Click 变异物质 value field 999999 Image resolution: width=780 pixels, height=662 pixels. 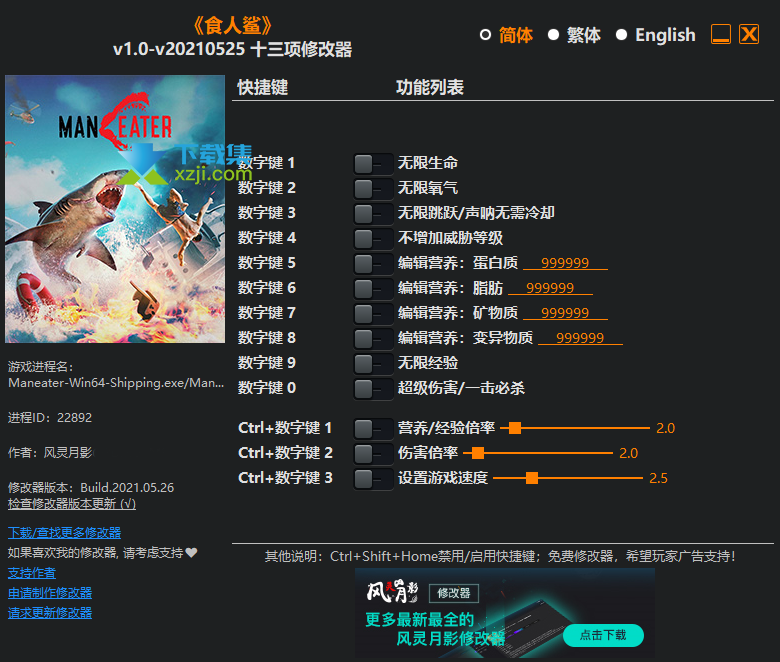point(580,338)
